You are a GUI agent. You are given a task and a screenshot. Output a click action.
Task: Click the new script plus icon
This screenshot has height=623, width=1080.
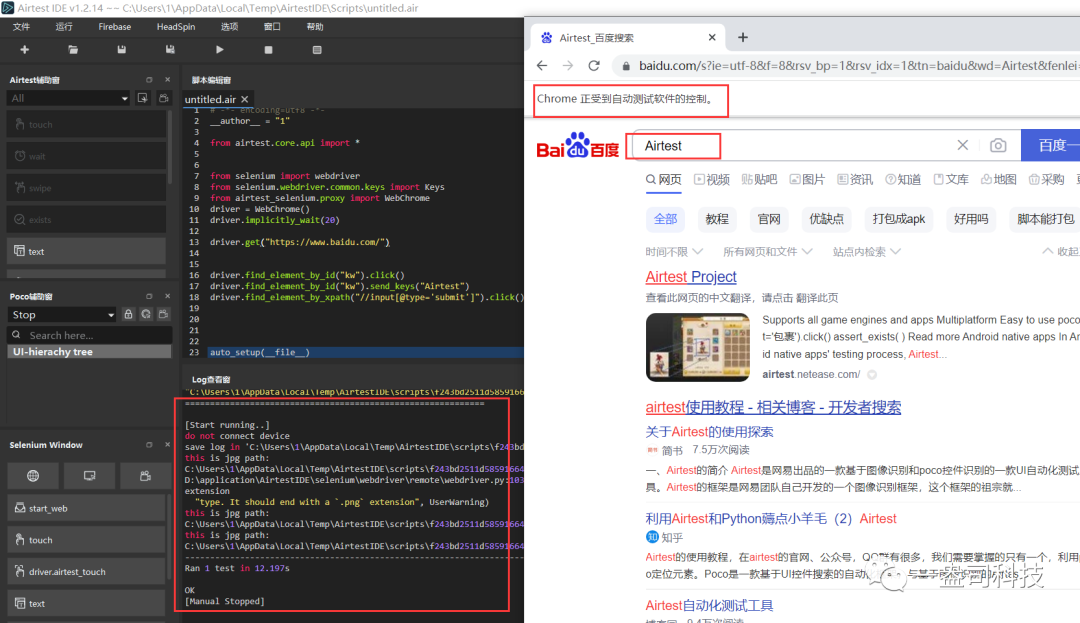pos(25,50)
